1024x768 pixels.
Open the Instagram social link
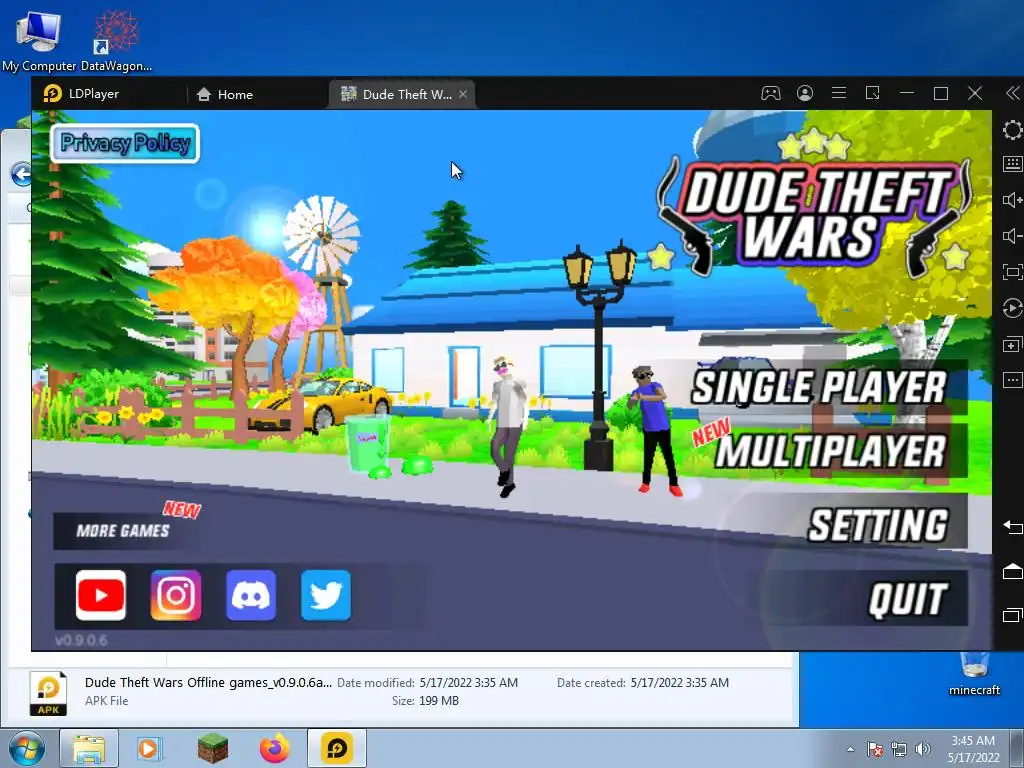(176, 595)
